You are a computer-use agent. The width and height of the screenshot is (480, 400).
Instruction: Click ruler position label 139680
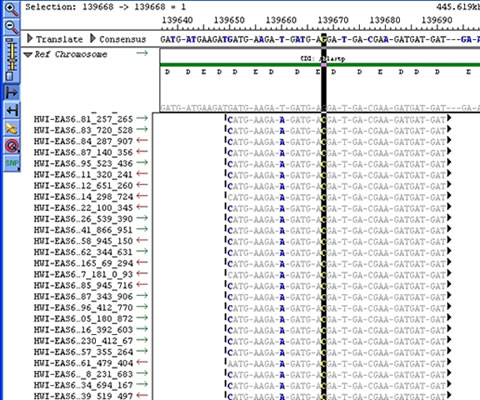coord(385,20)
